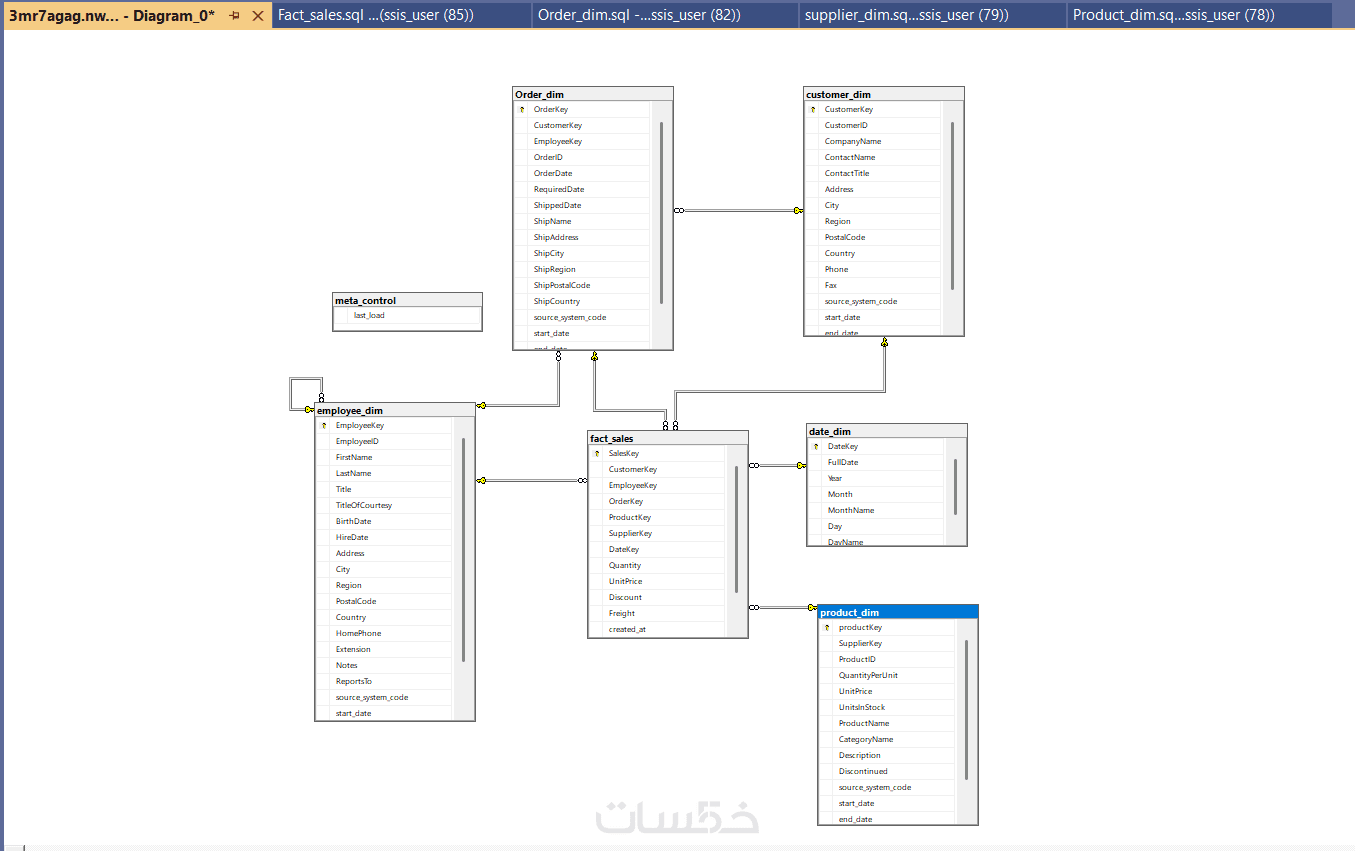Screen dimensions: 1355x851
Task: Pin the Diagram_0 tab using the pushpin icon
Action: click(x=234, y=16)
